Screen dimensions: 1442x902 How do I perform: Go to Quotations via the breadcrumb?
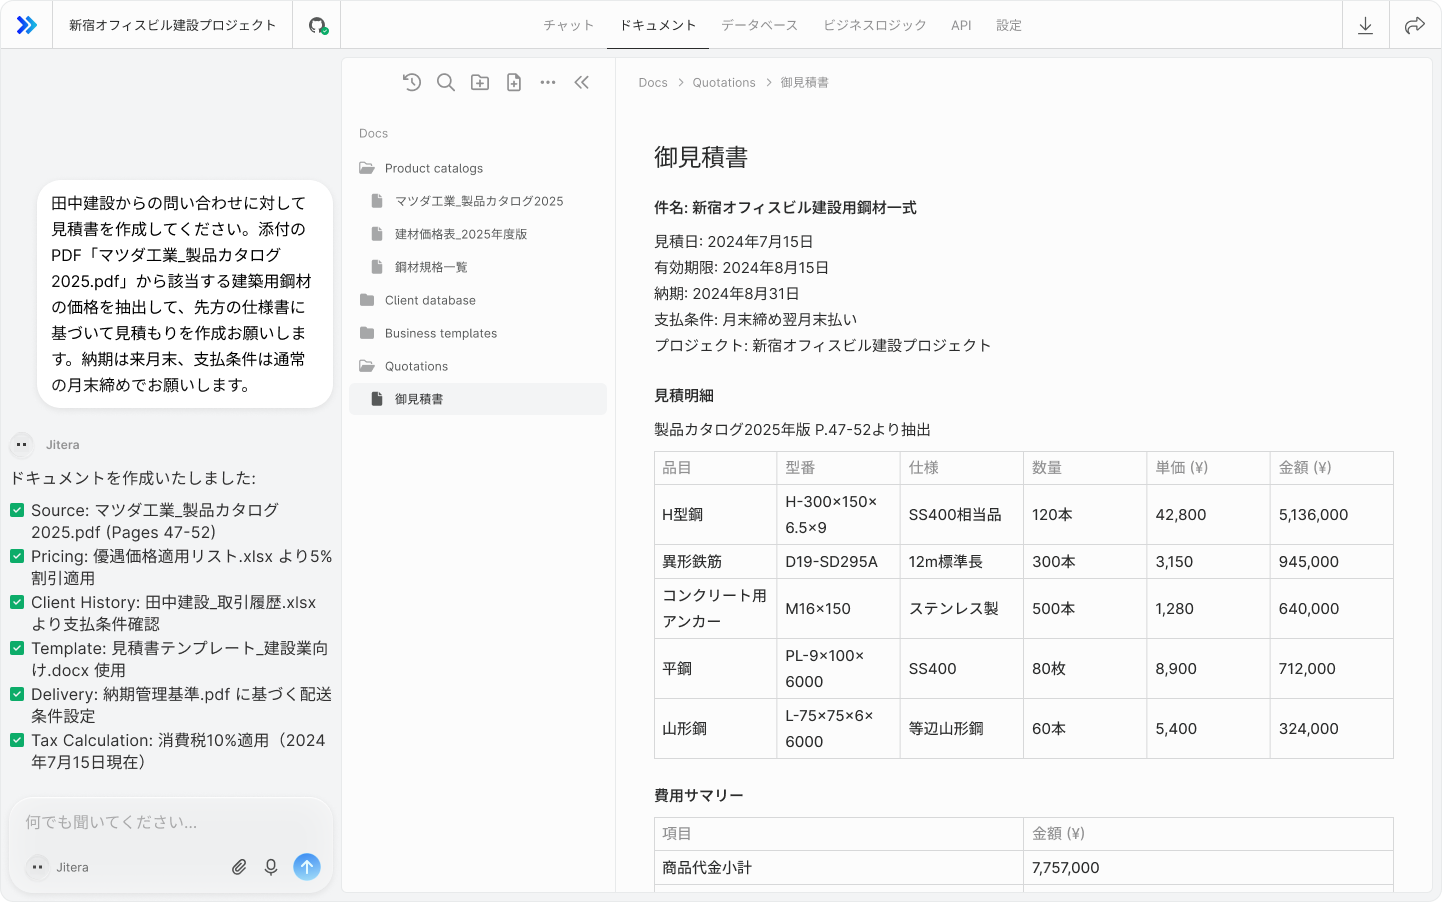pos(724,82)
